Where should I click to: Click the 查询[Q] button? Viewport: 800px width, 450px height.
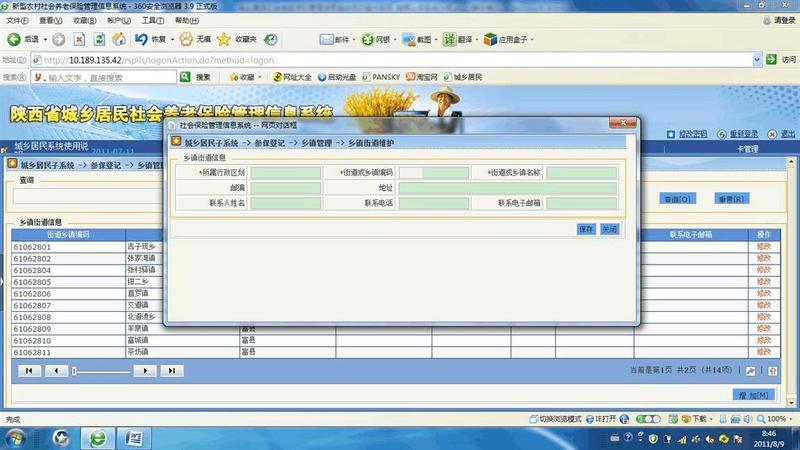click(678, 198)
